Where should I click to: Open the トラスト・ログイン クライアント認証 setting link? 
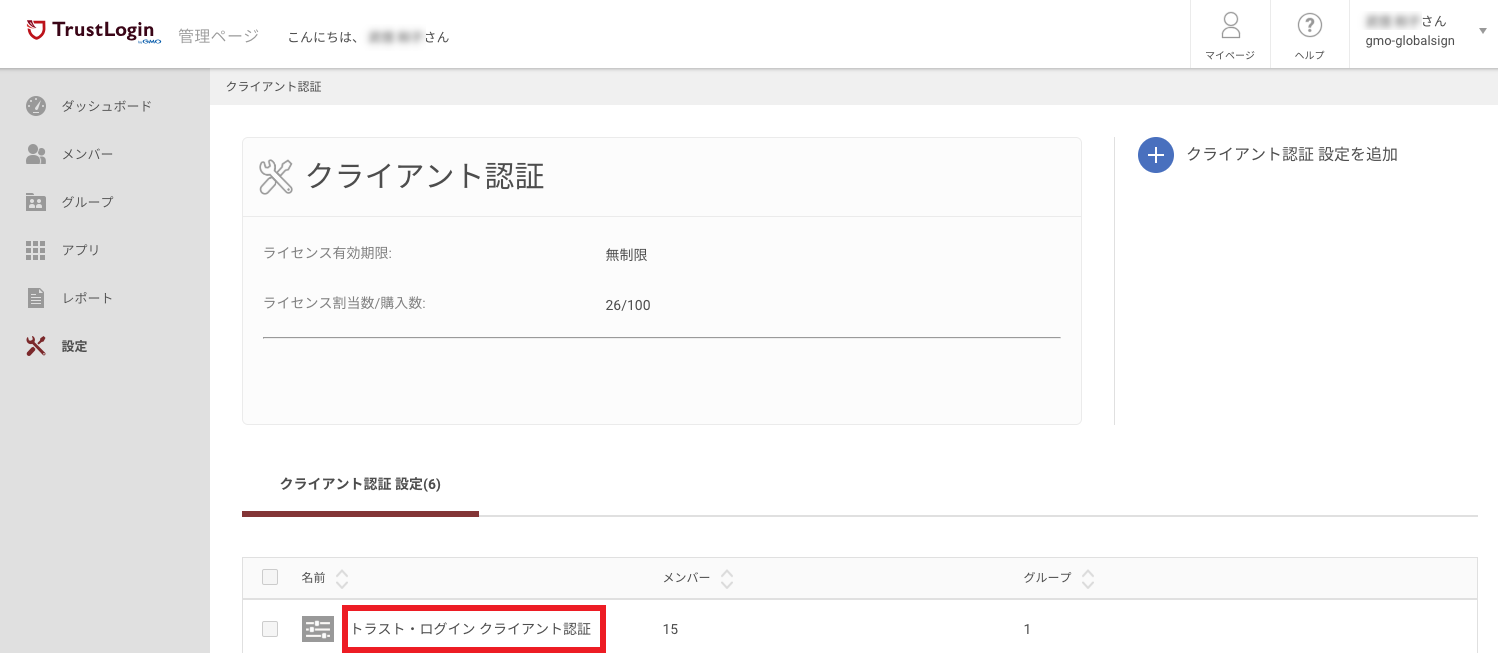(x=471, y=629)
